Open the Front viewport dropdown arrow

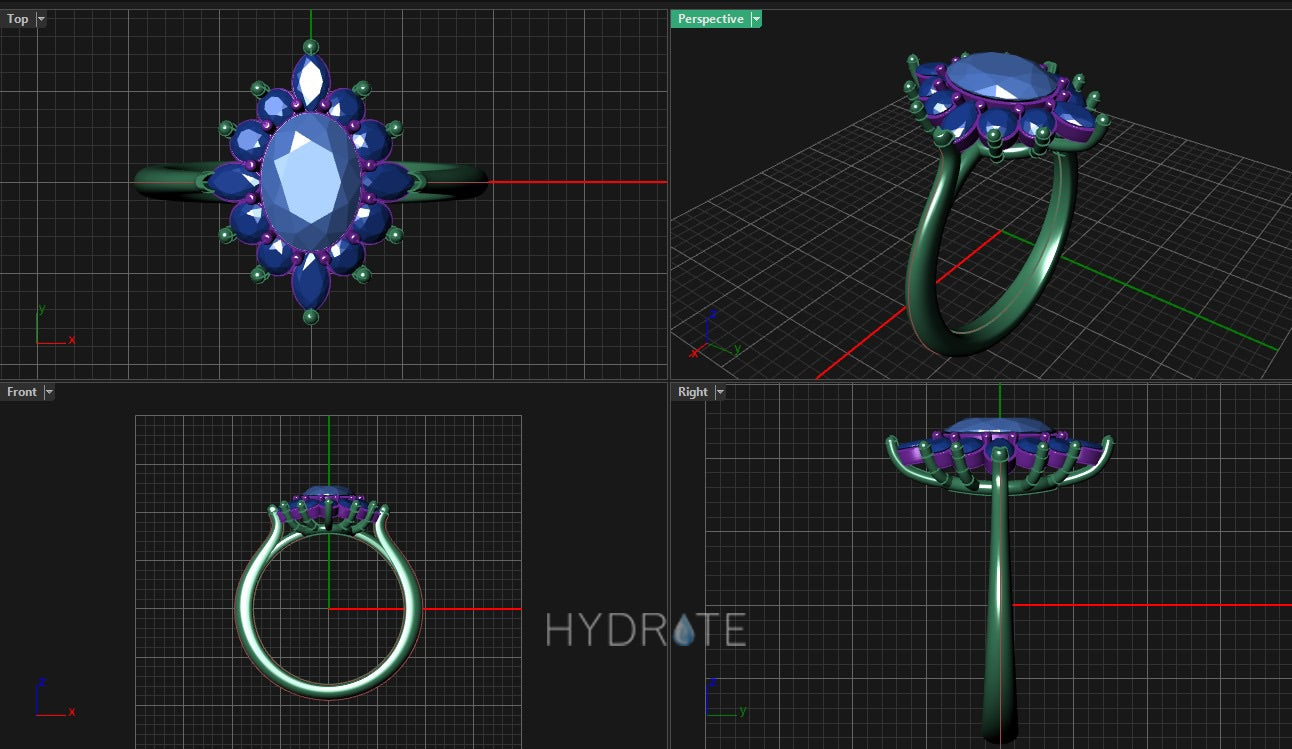coord(49,392)
